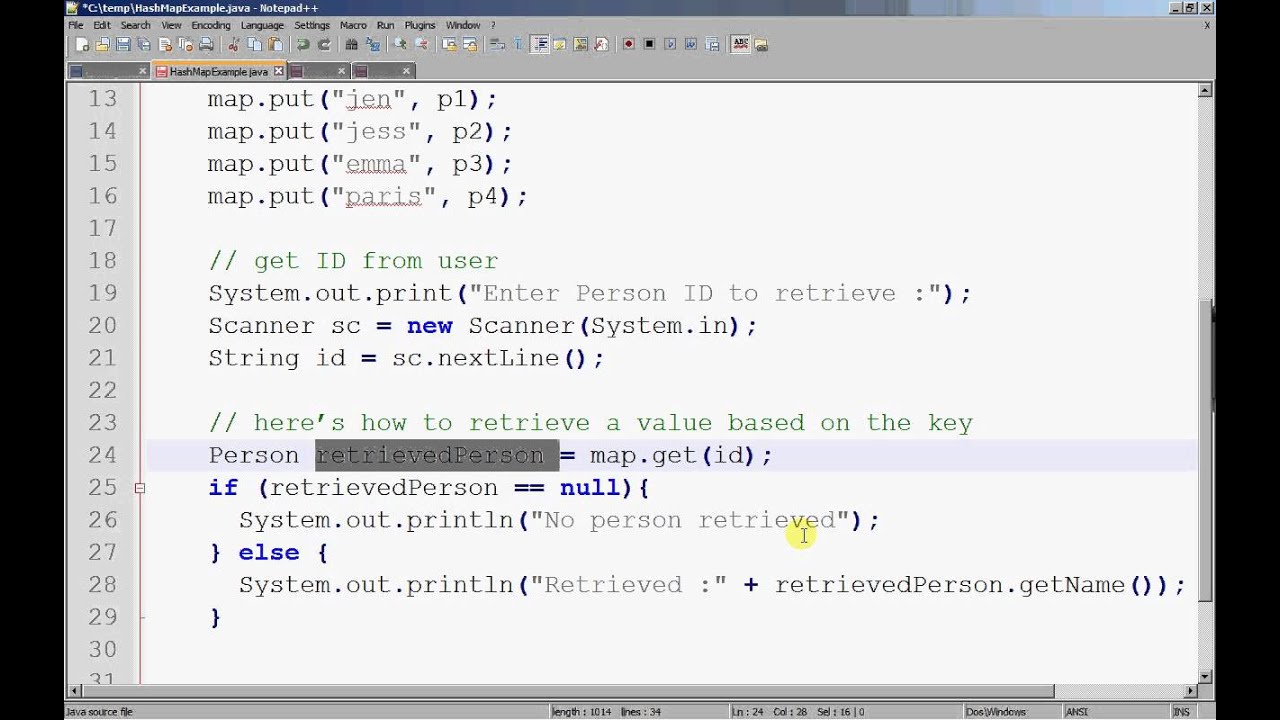Toggle Show All Characters icon
Screen dimensions: 1280x720
(x=518, y=44)
